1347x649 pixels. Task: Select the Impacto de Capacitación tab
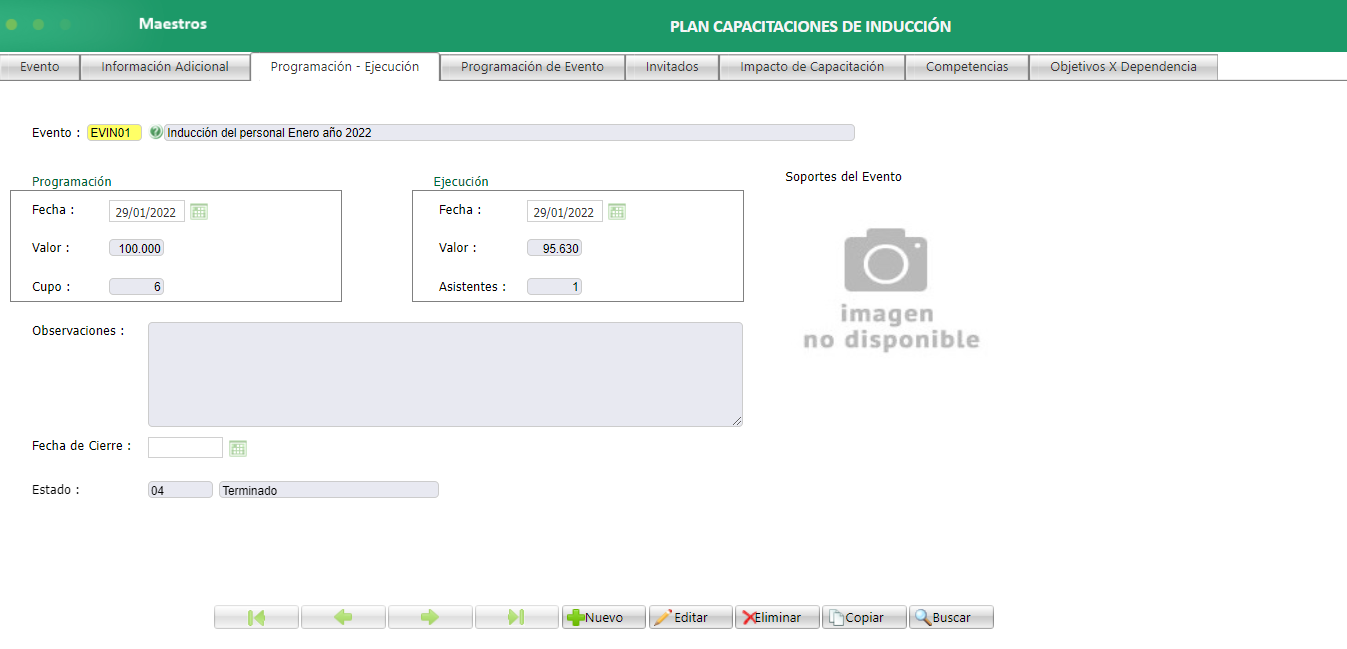click(811, 66)
